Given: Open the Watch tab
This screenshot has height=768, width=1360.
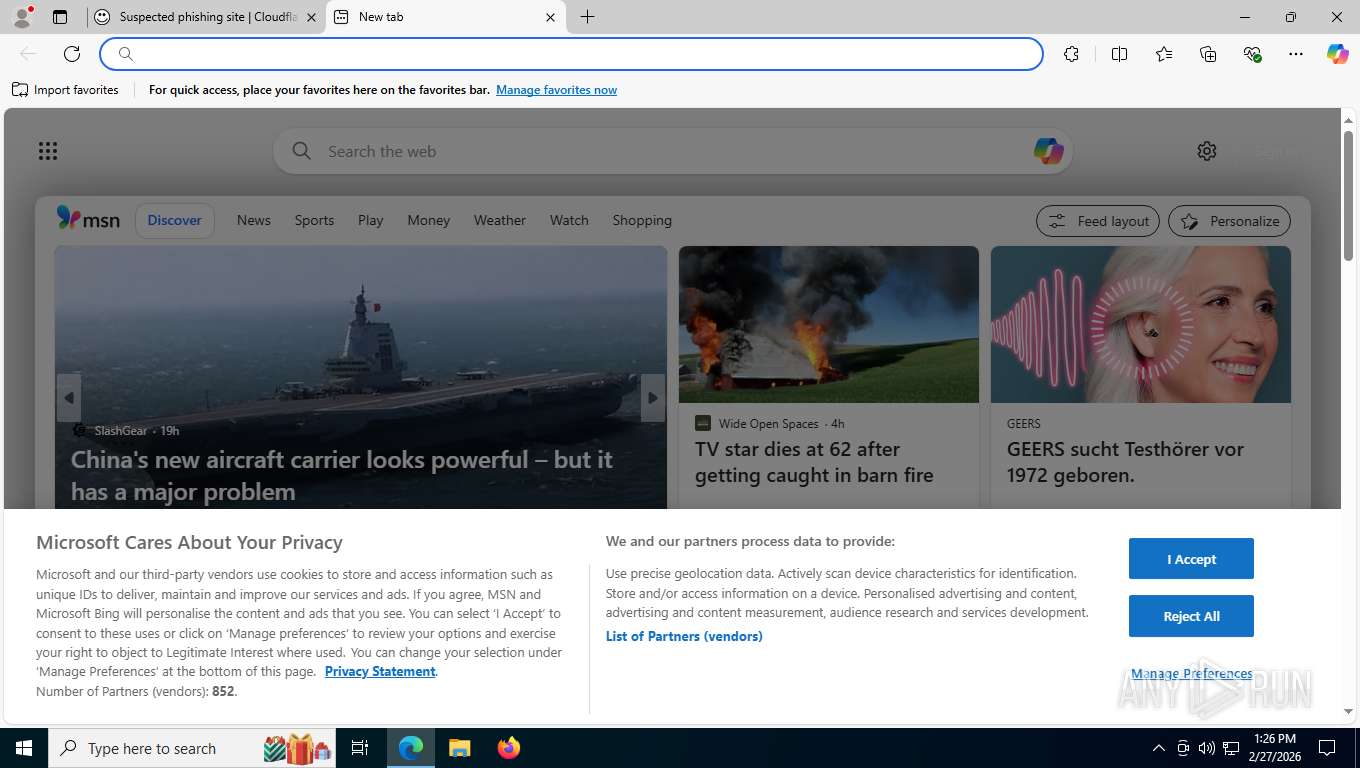Looking at the screenshot, I should pyautogui.click(x=569, y=220).
